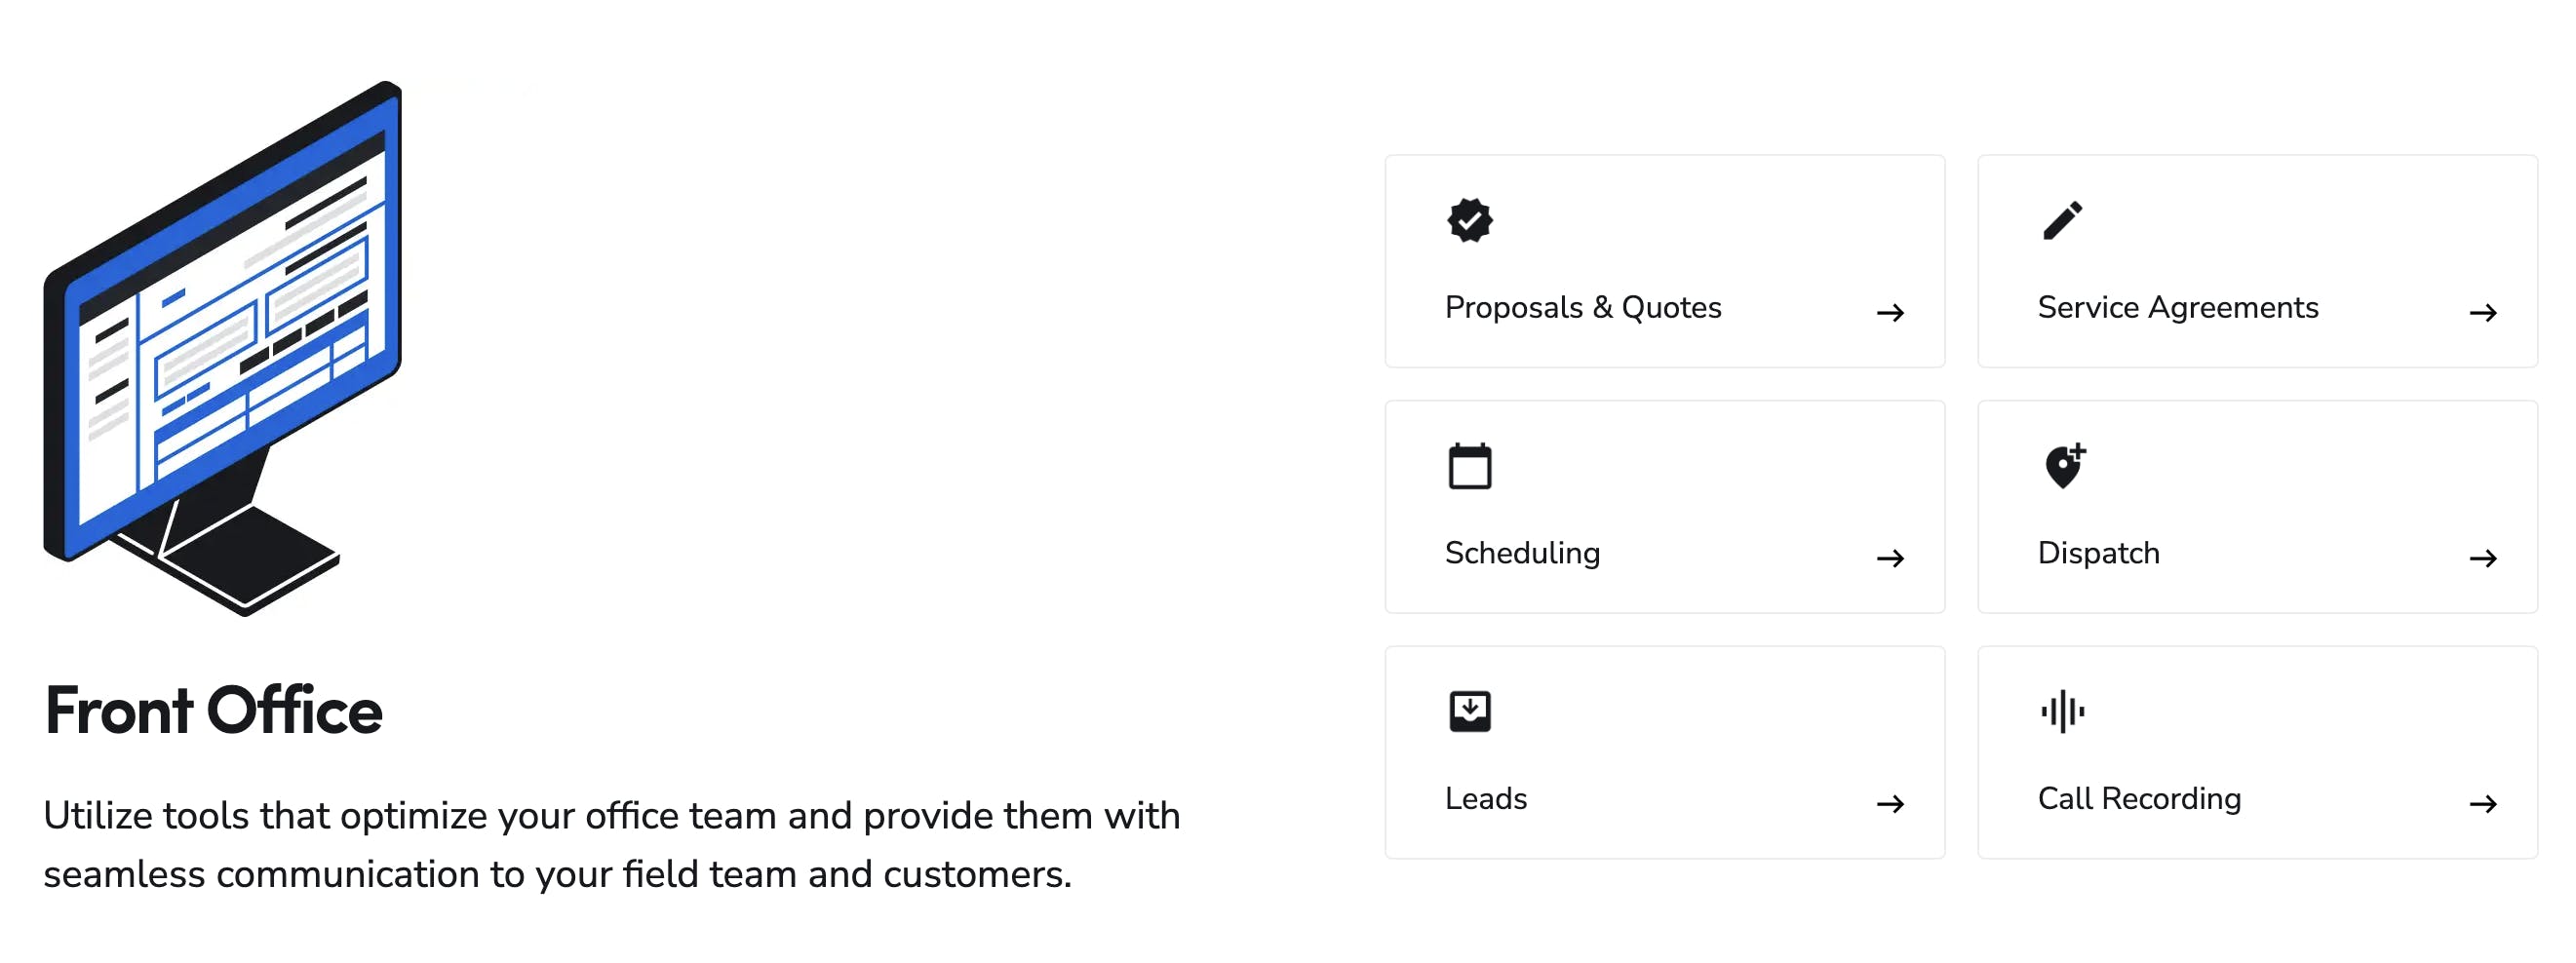Click the arrow beside Dispatch
This screenshot has height=963, width=2576.
pos(2482,558)
